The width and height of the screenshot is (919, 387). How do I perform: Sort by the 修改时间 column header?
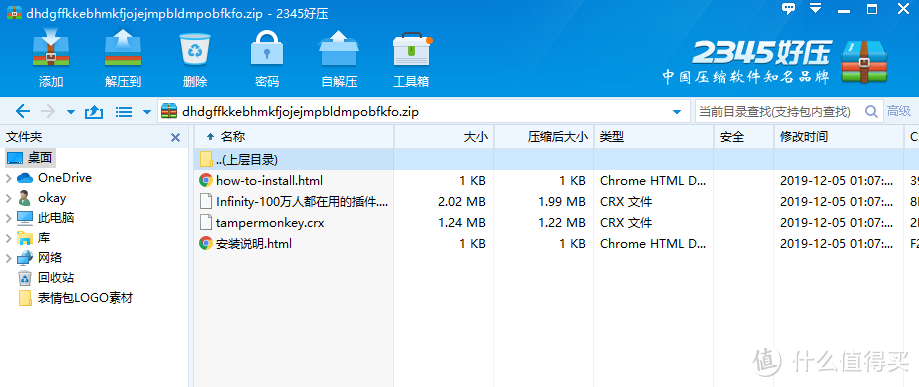click(x=838, y=137)
